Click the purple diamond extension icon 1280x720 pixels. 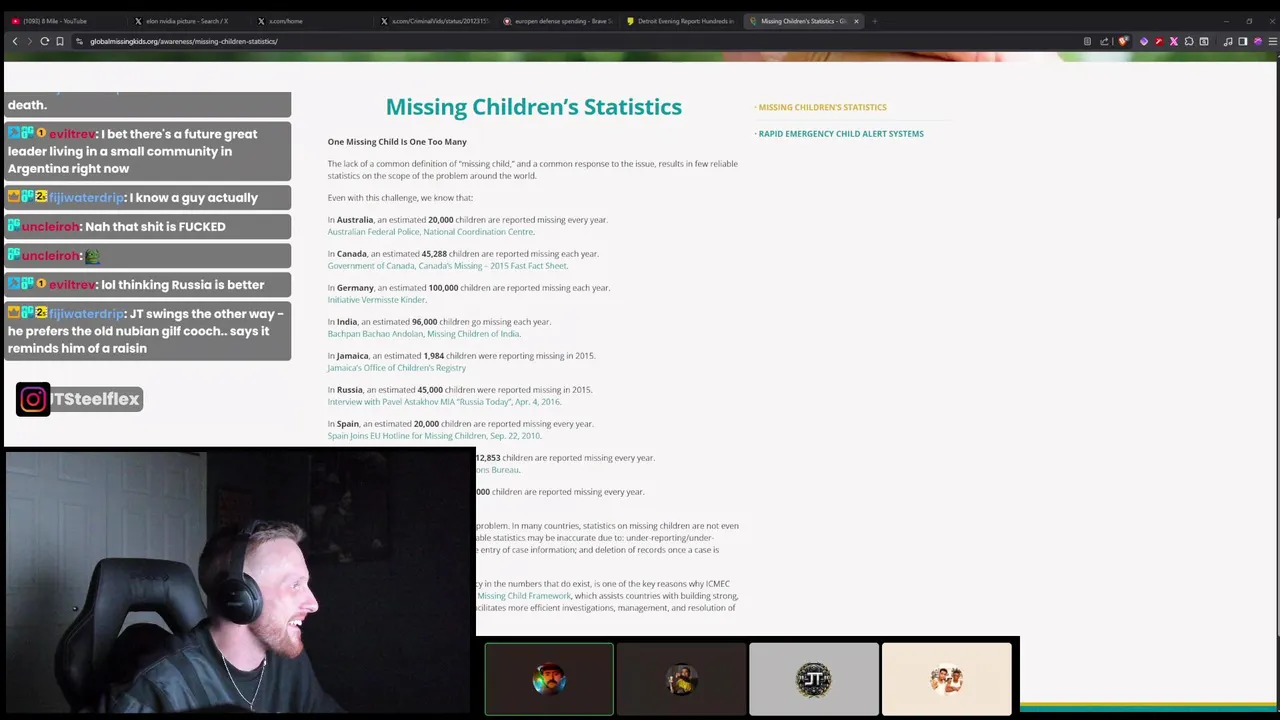pyautogui.click(x=1144, y=41)
